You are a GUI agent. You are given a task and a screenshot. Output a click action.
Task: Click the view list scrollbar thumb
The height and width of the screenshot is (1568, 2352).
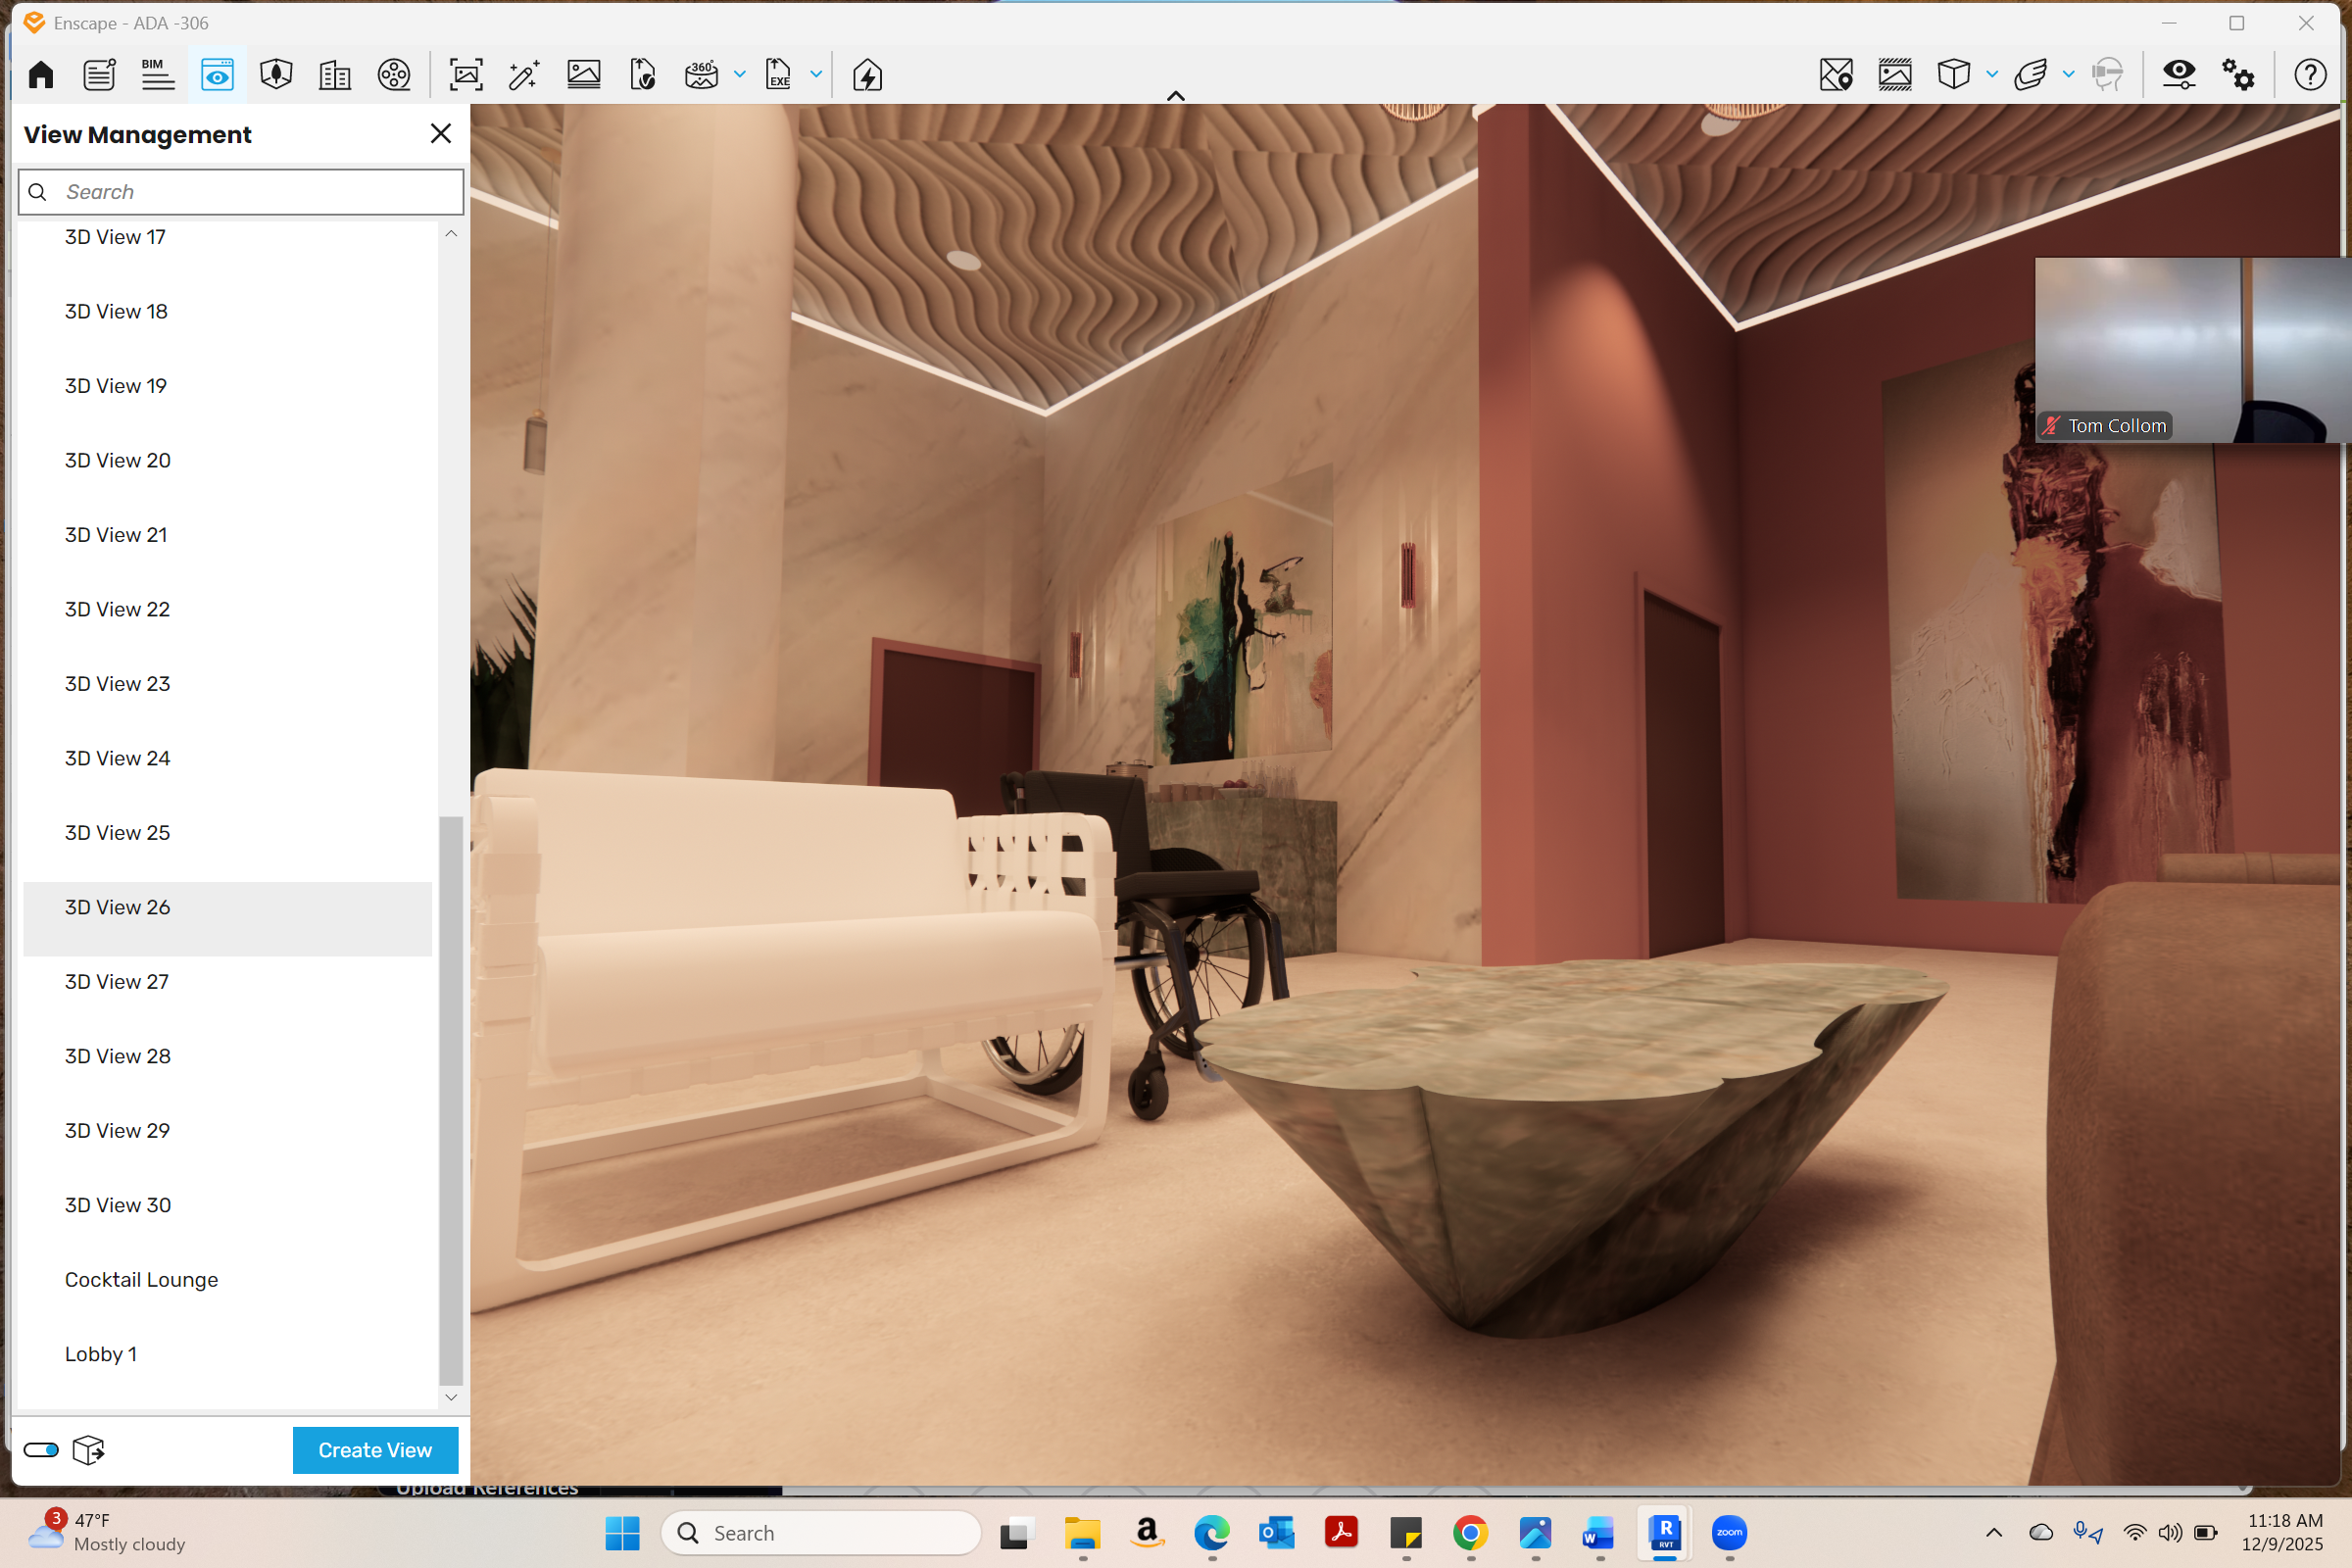(x=451, y=1100)
